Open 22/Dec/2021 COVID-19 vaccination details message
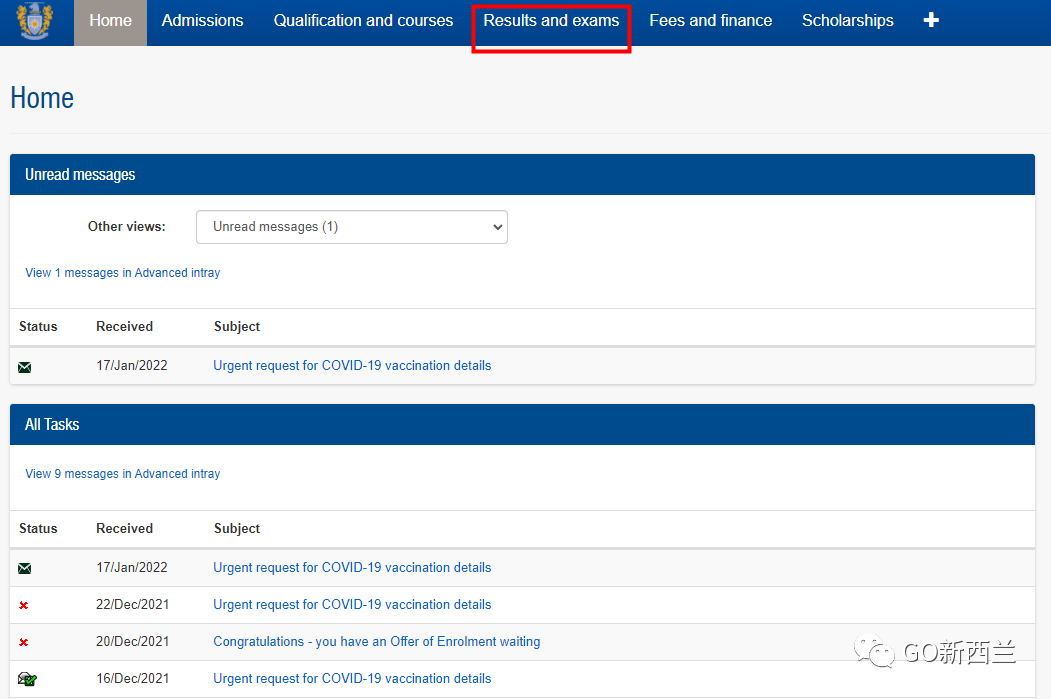The height and width of the screenshot is (699, 1051). pyautogui.click(x=352, y=605)
